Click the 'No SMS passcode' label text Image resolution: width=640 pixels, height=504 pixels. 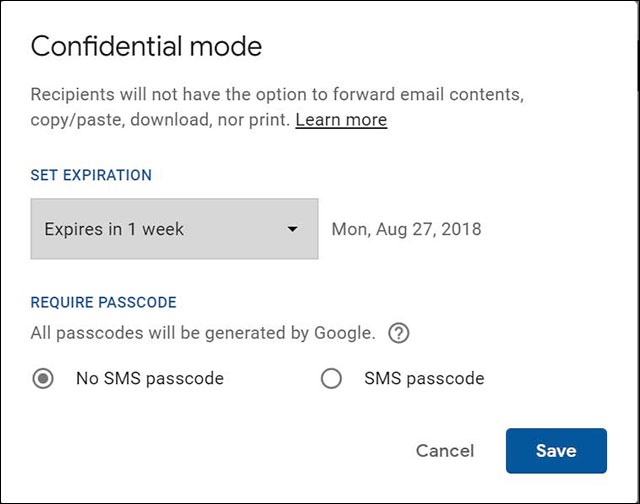point(149,379)
